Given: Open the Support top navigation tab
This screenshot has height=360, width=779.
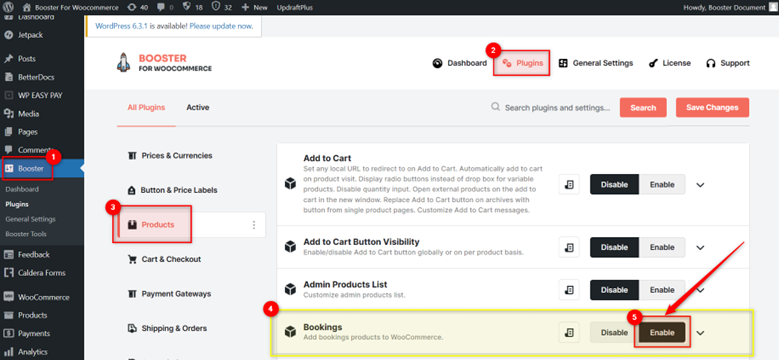Looking at the screenshot, I should (728, 63).
